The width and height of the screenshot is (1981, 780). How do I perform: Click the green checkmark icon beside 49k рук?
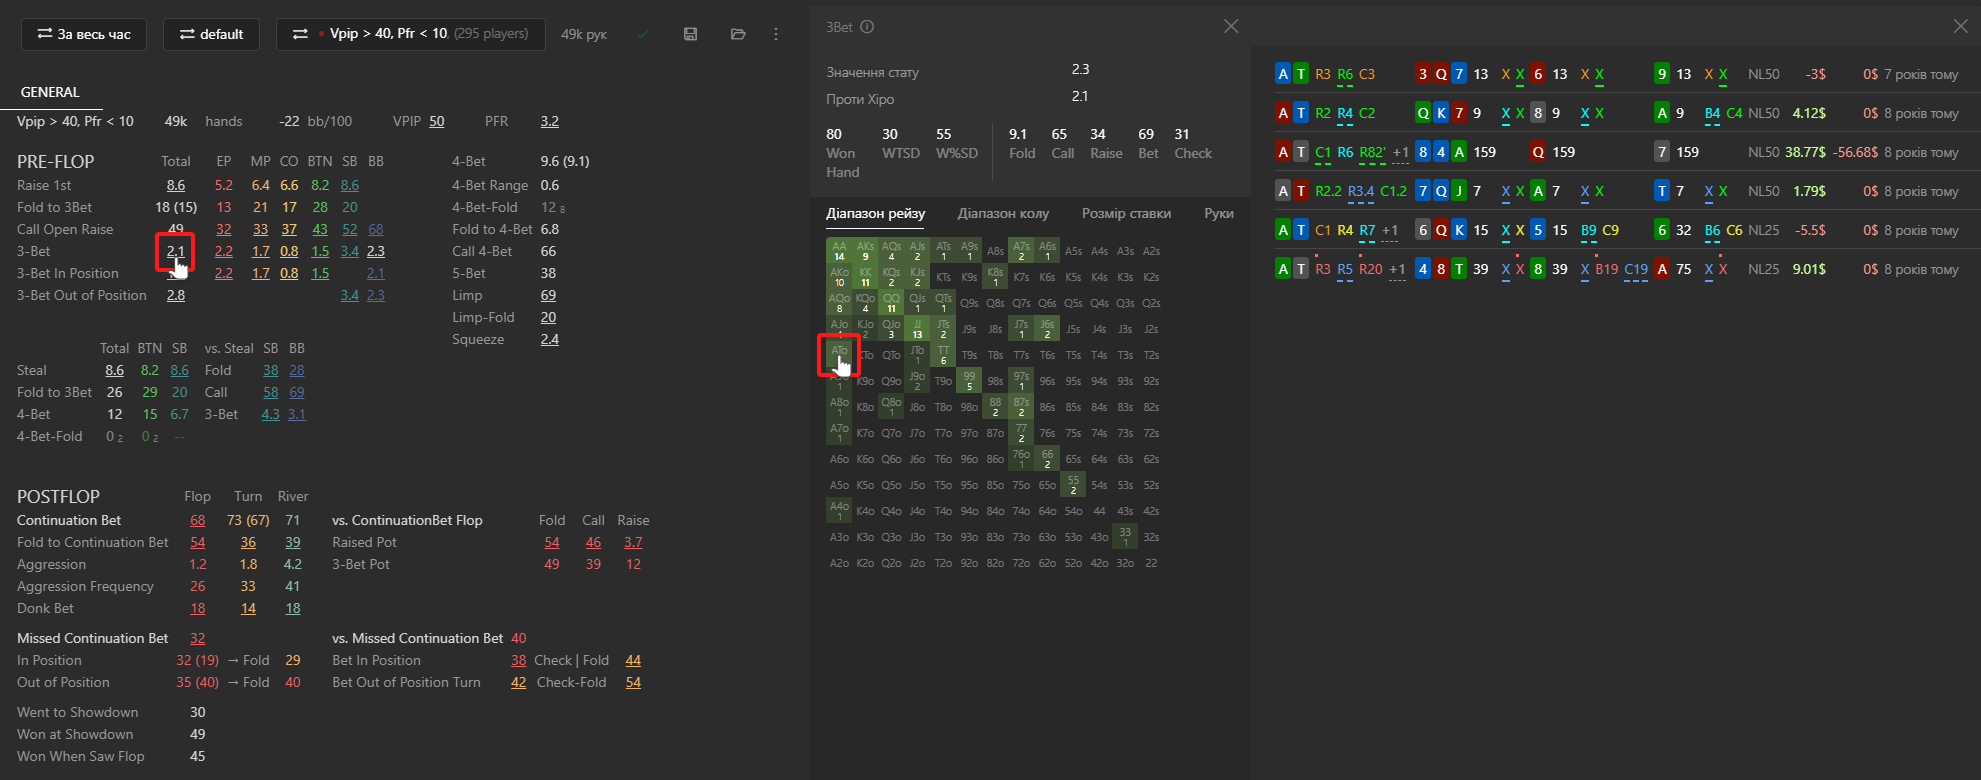pos(642,34)
